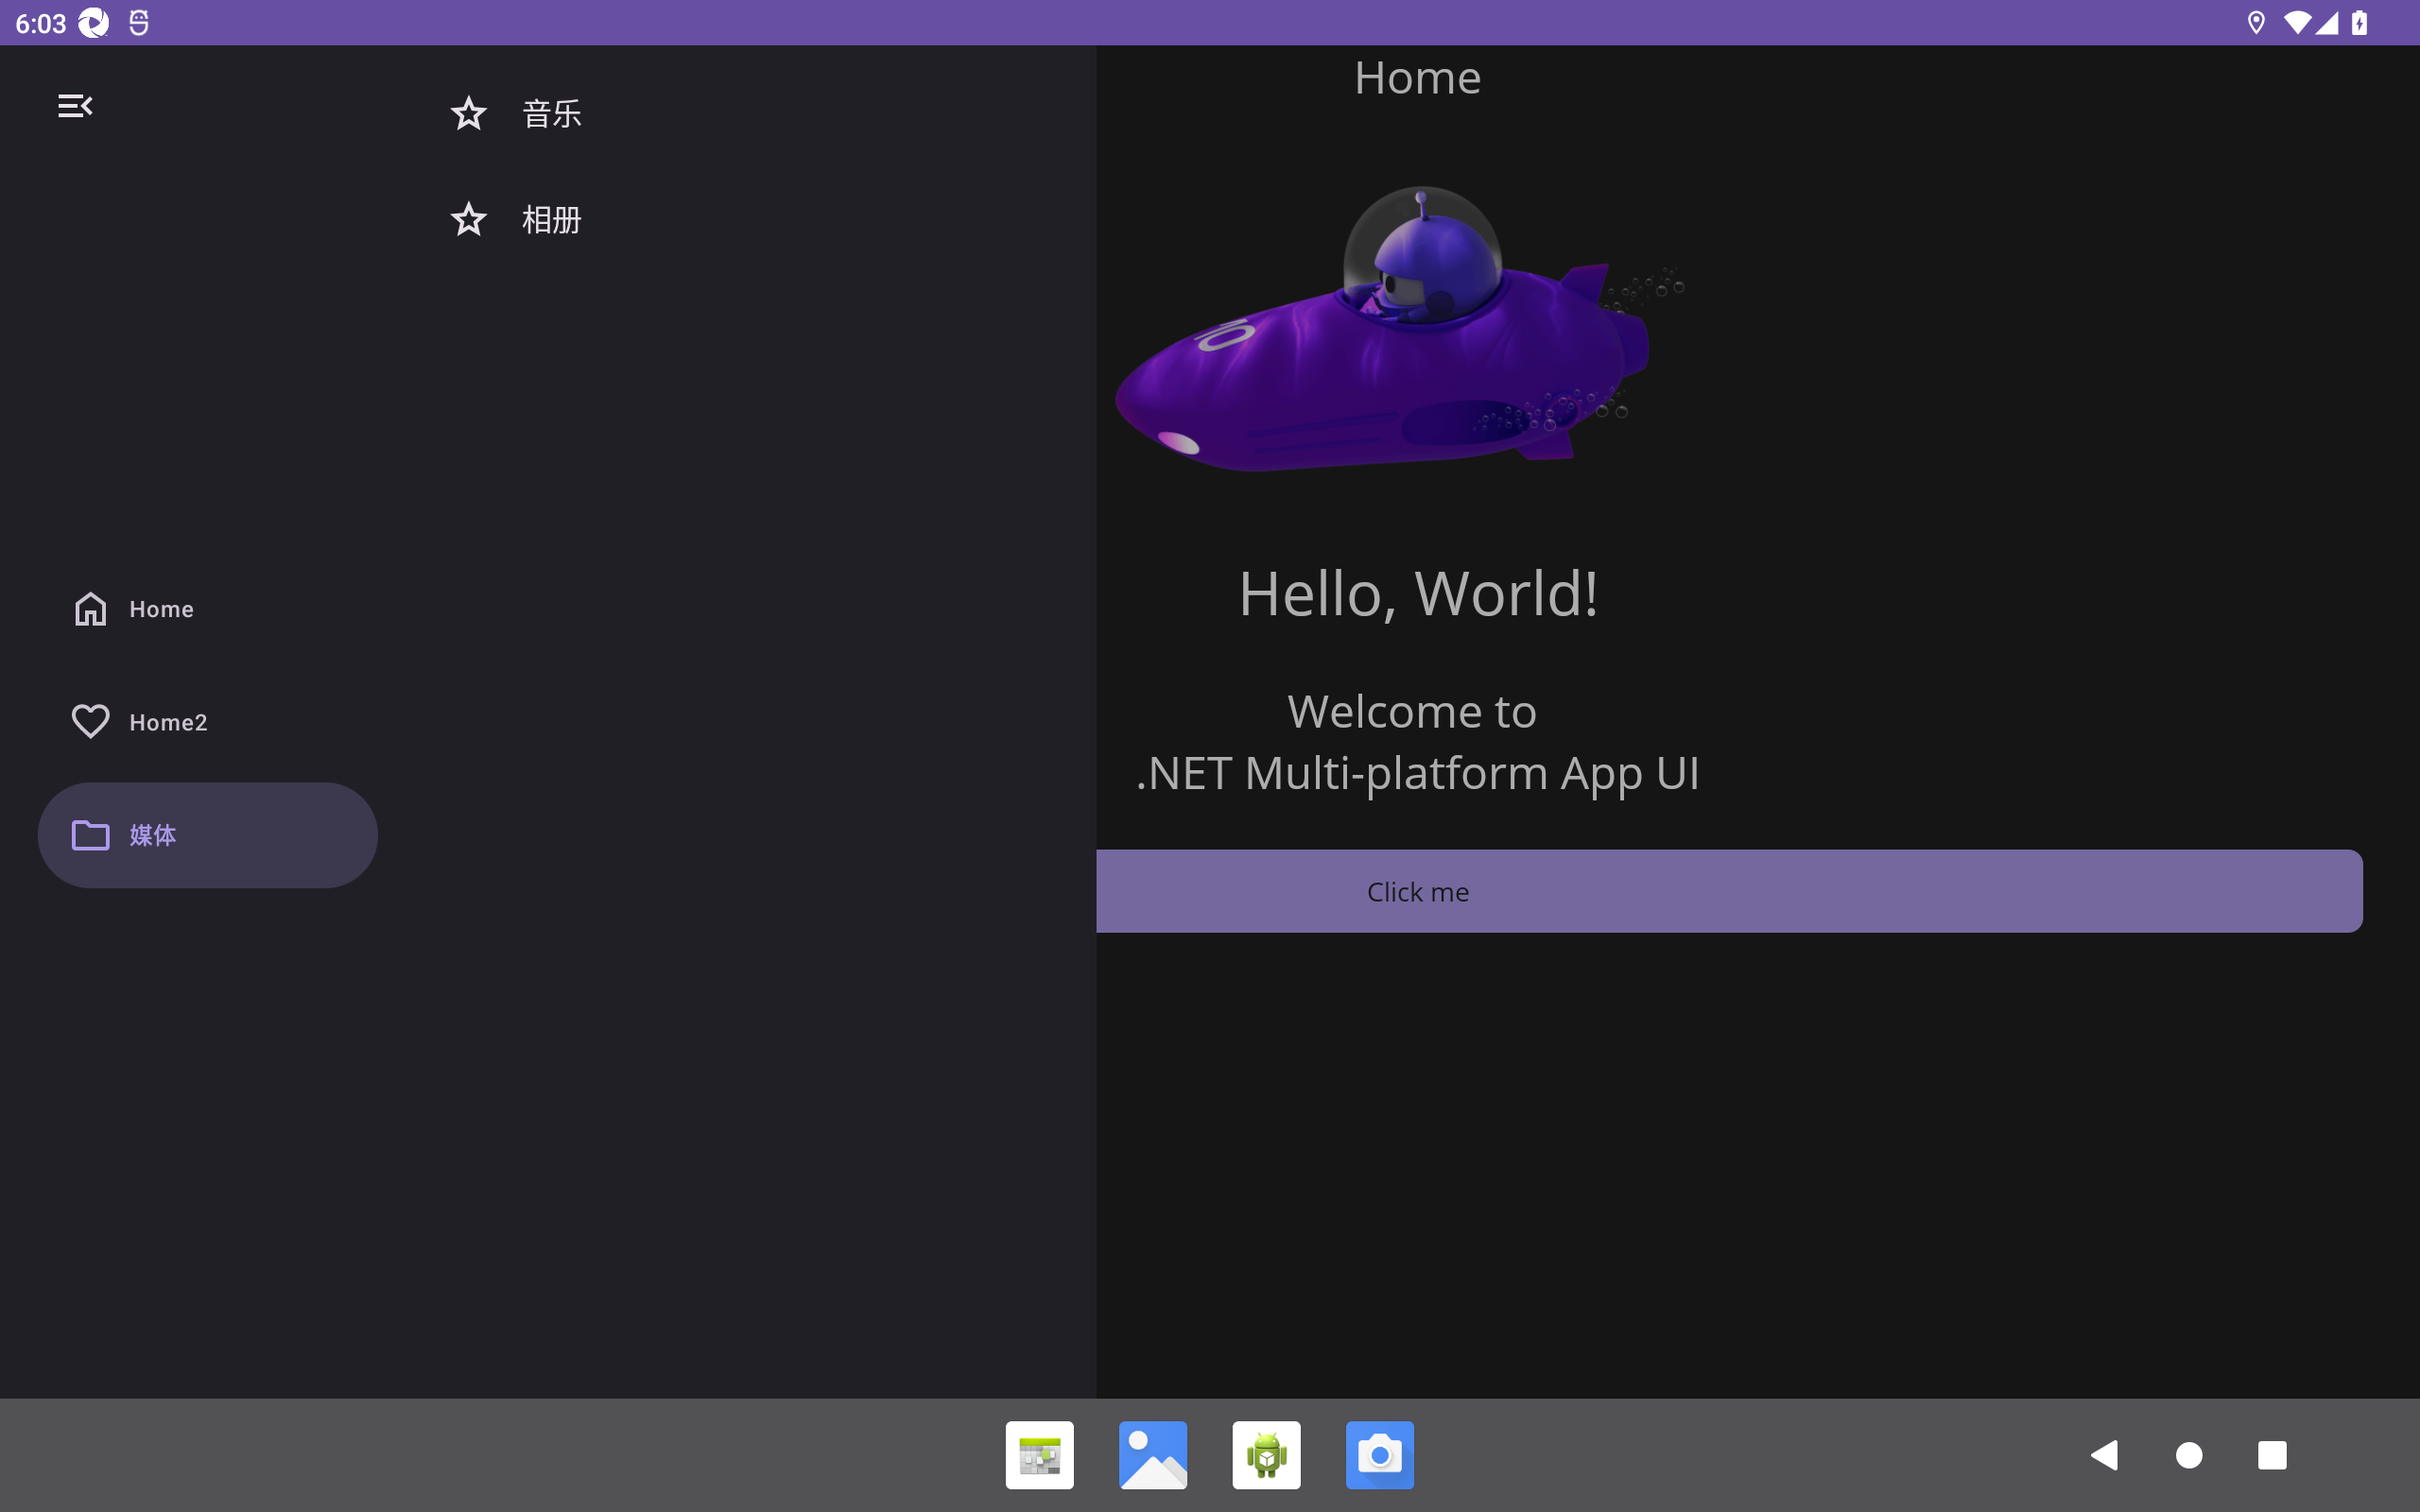The width and height of the screenshot is (2420, 1512).
Task: Open the calendar app in taskbar
Action: coord(1039,1455)
